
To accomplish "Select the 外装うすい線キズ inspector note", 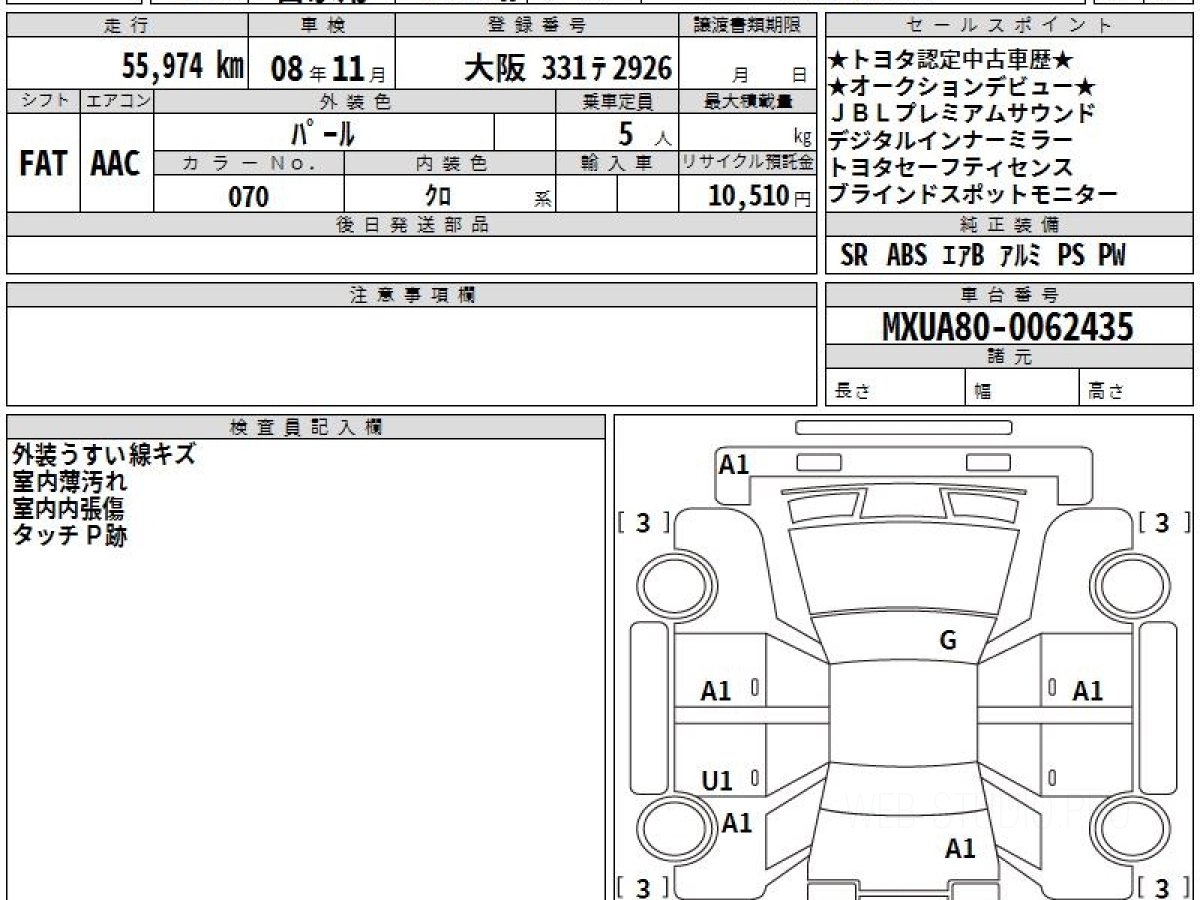I will pyautogui.click(x=103, y=455).
